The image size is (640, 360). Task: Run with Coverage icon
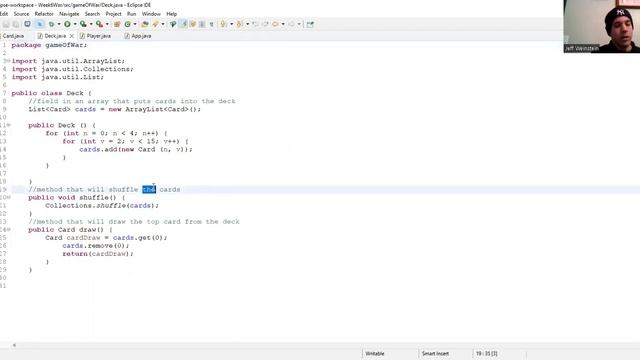[83, 24]
